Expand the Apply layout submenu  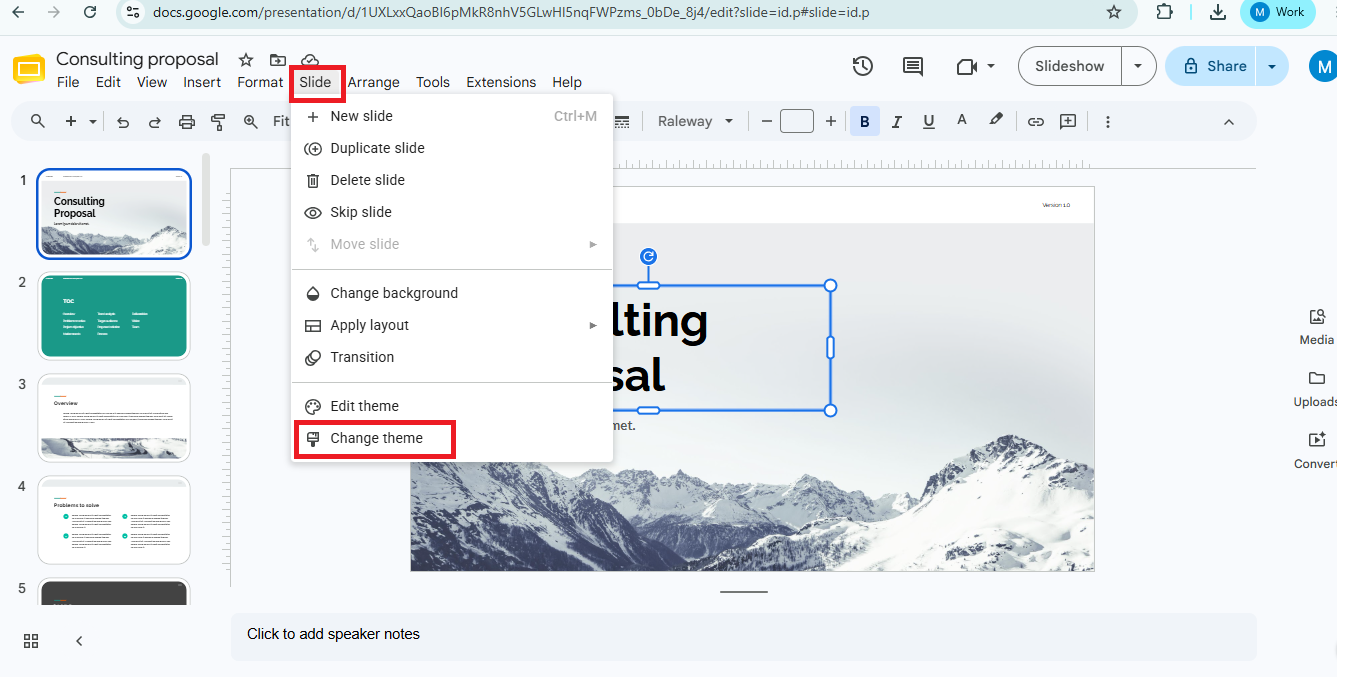(x=451, y=325)
